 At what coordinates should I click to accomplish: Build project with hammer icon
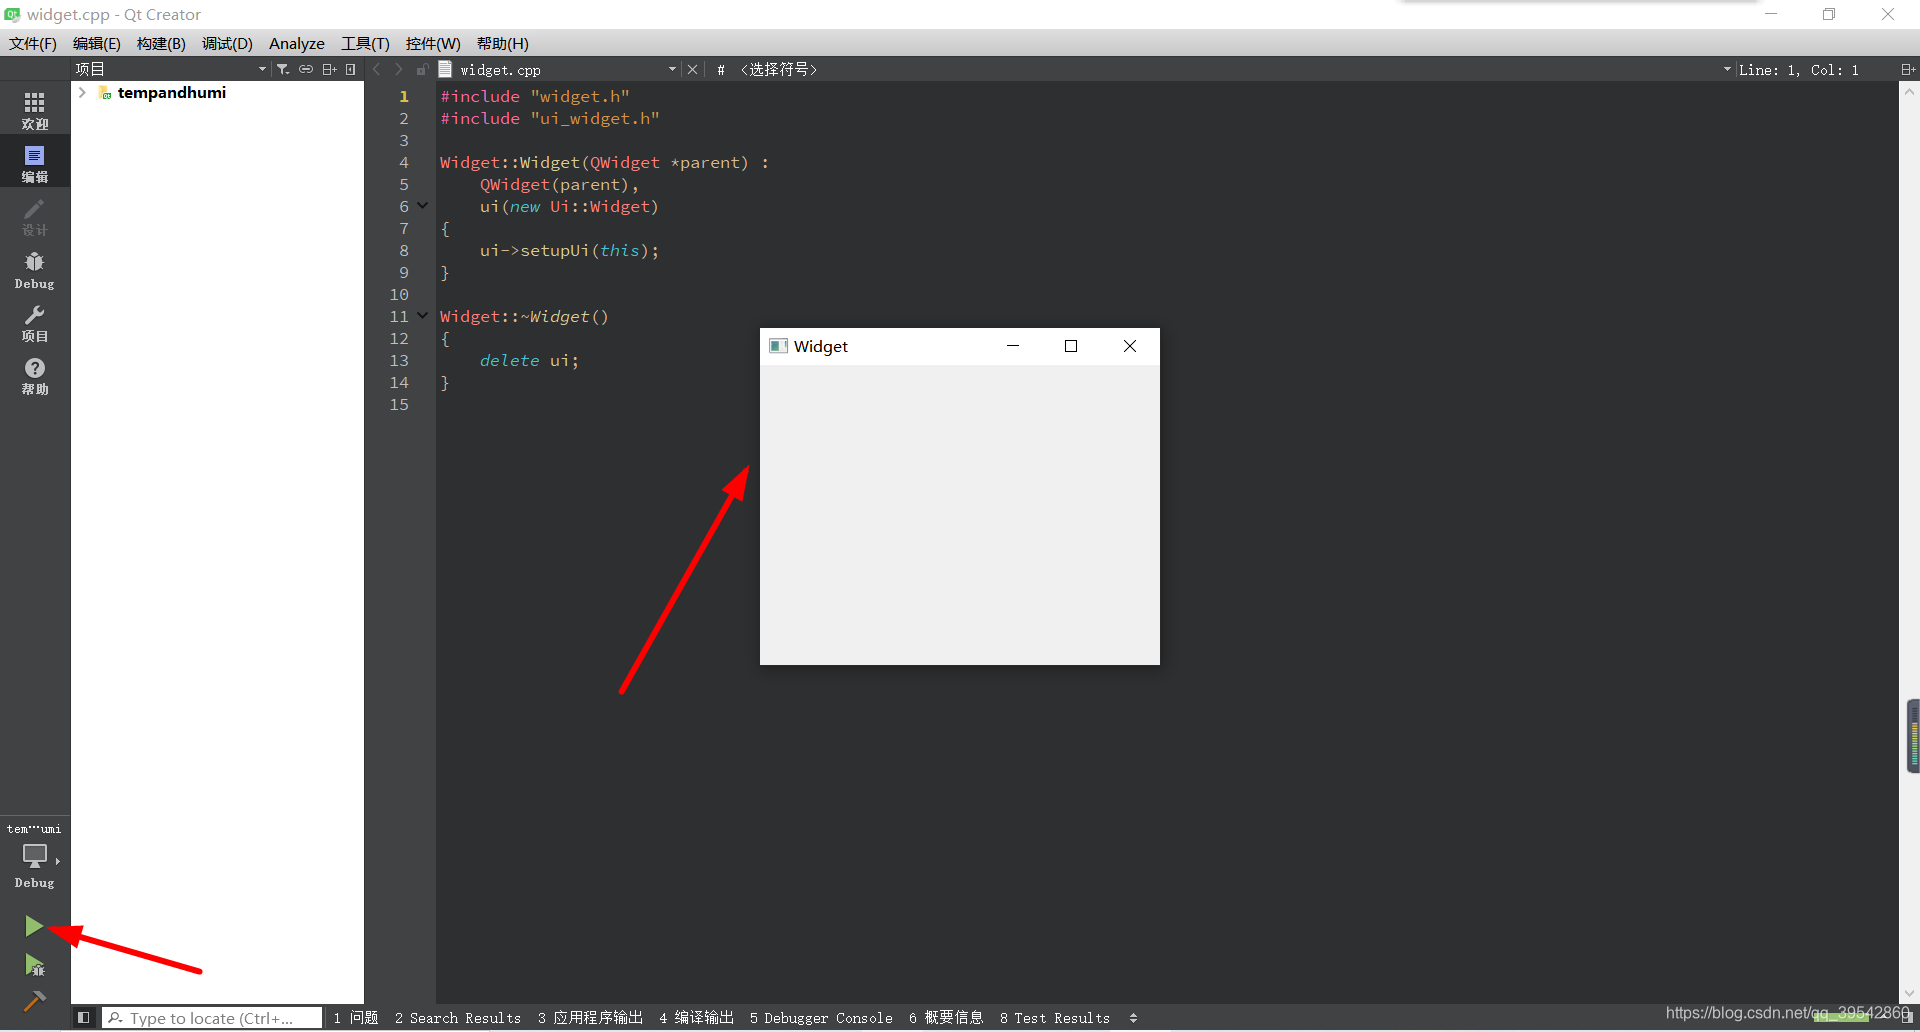pos(34,1001)
